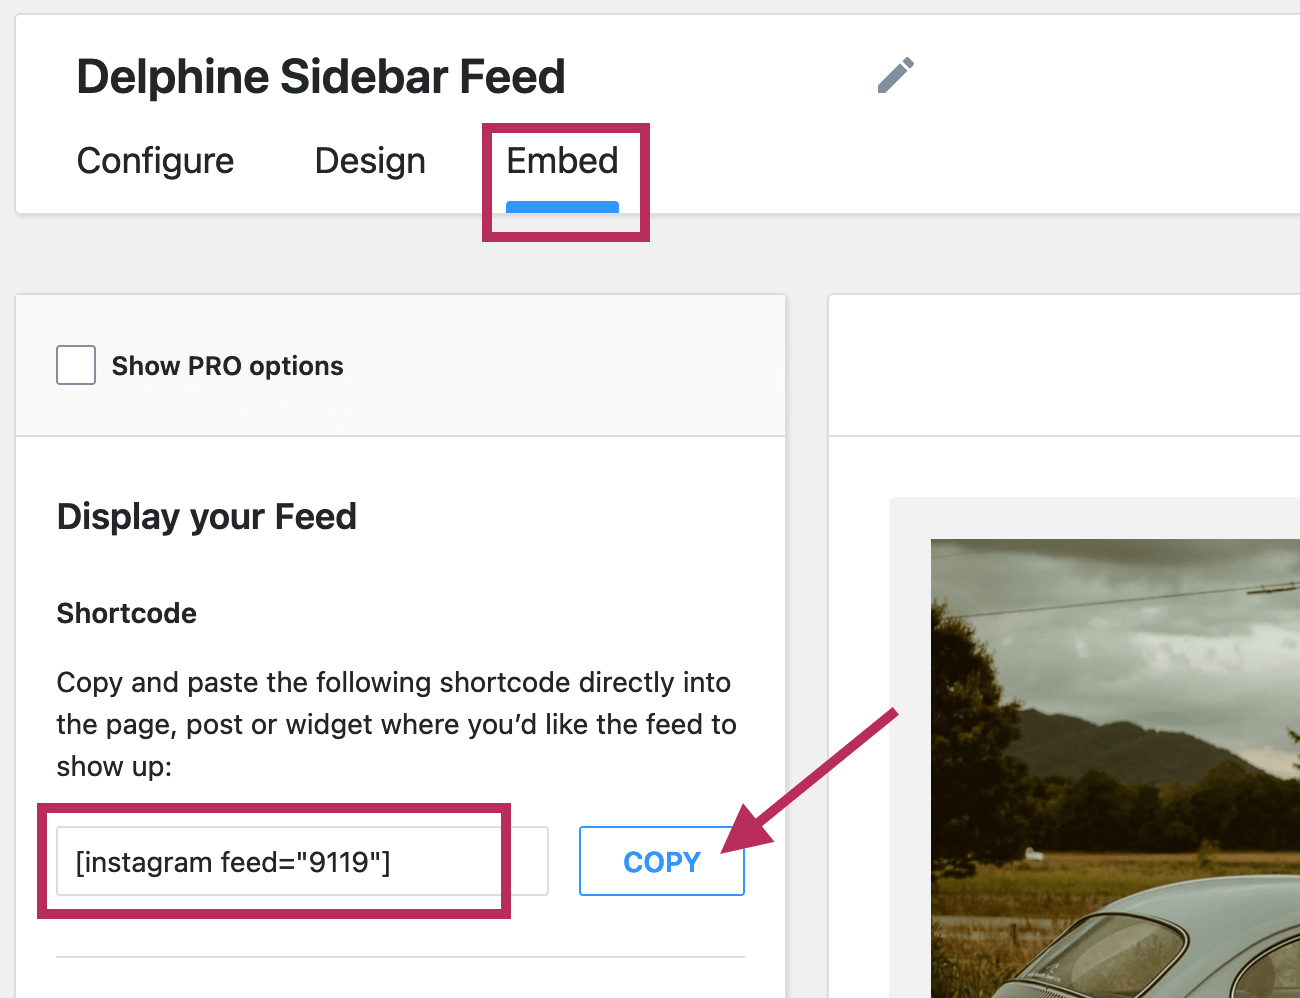Enable the Show PRO options checkbox
This screenshot has width=1300, height=998.
coord(76,366)
